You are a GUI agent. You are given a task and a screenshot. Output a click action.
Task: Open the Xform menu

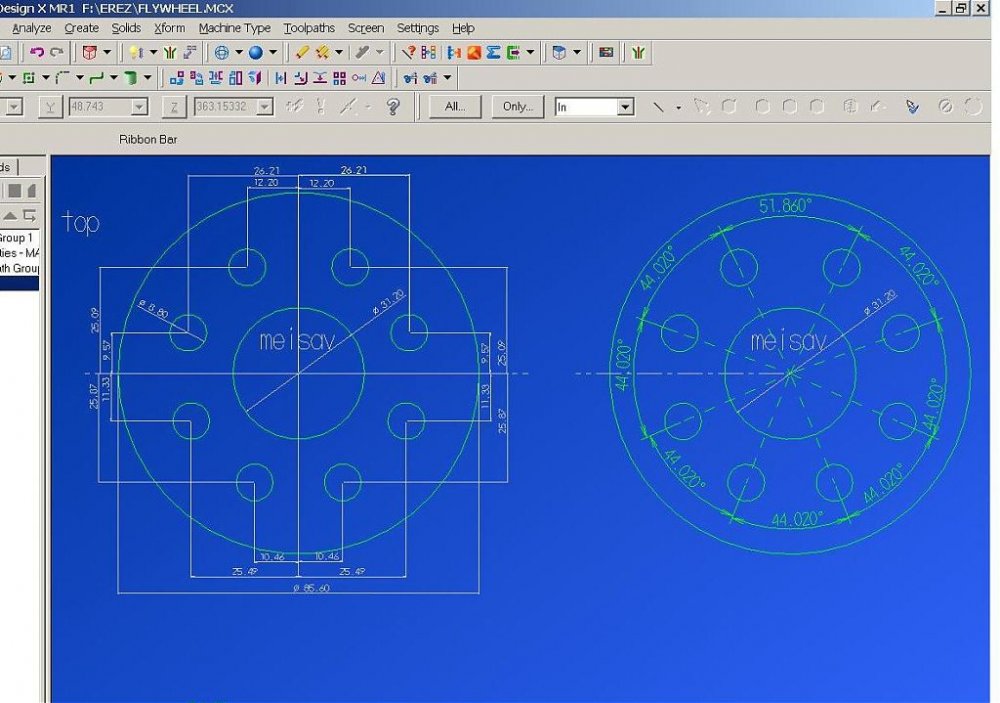coord(170,28)
